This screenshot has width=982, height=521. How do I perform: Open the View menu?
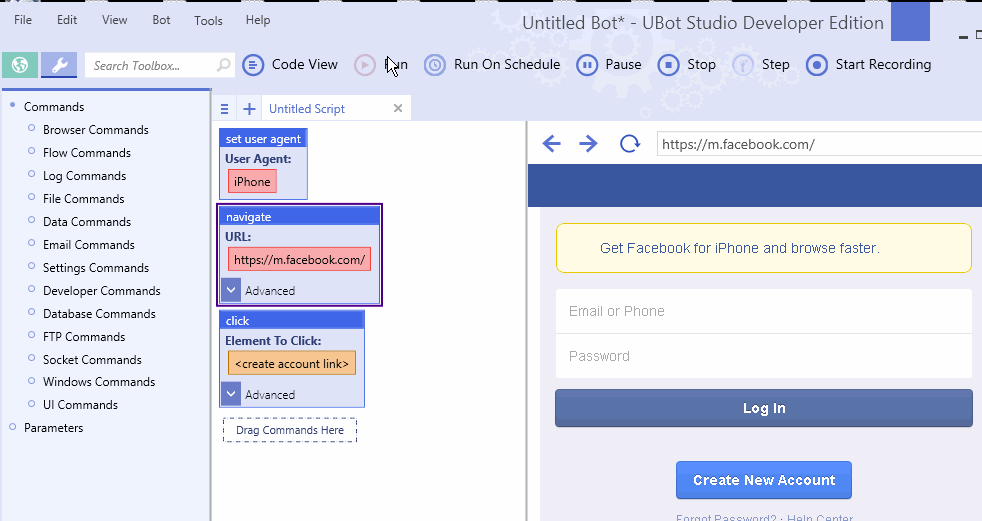coord(115,20)
